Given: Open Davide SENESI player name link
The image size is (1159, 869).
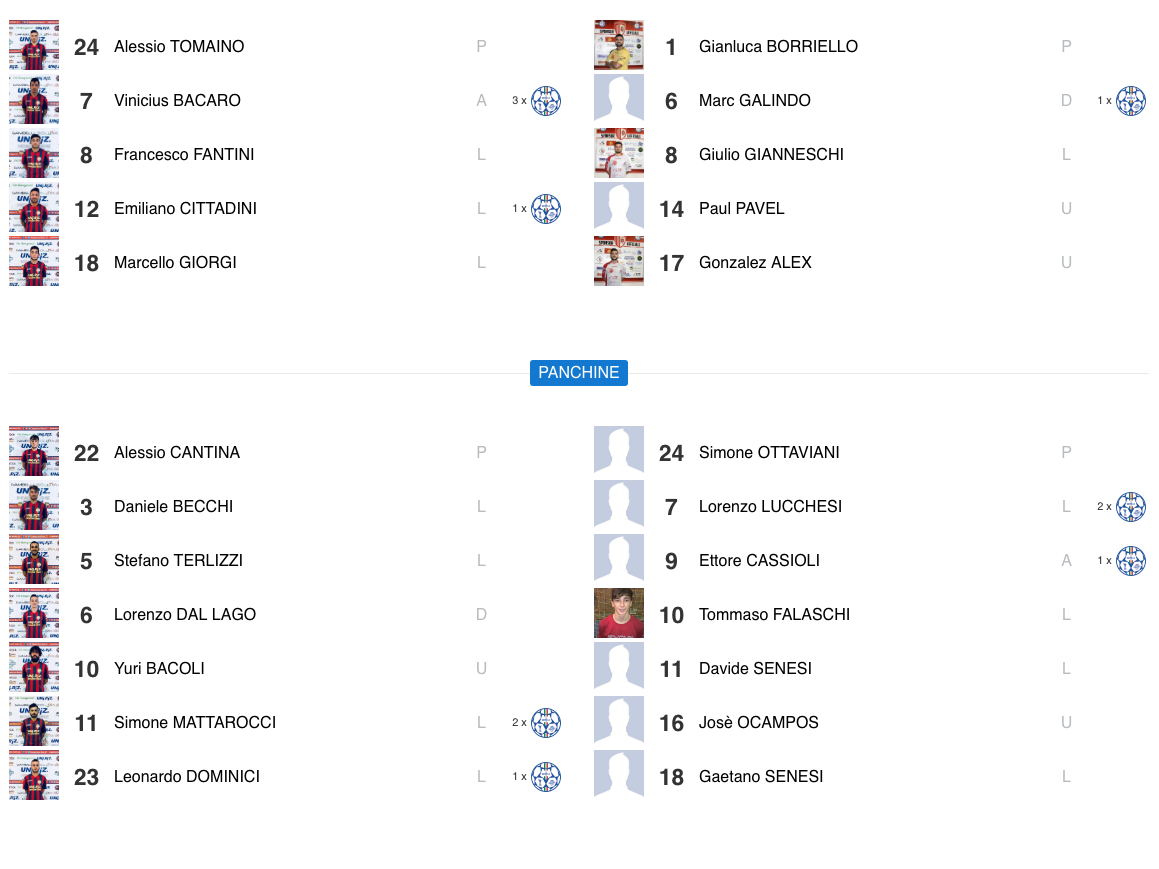Looking at the screenshot, I should point(755,669).
